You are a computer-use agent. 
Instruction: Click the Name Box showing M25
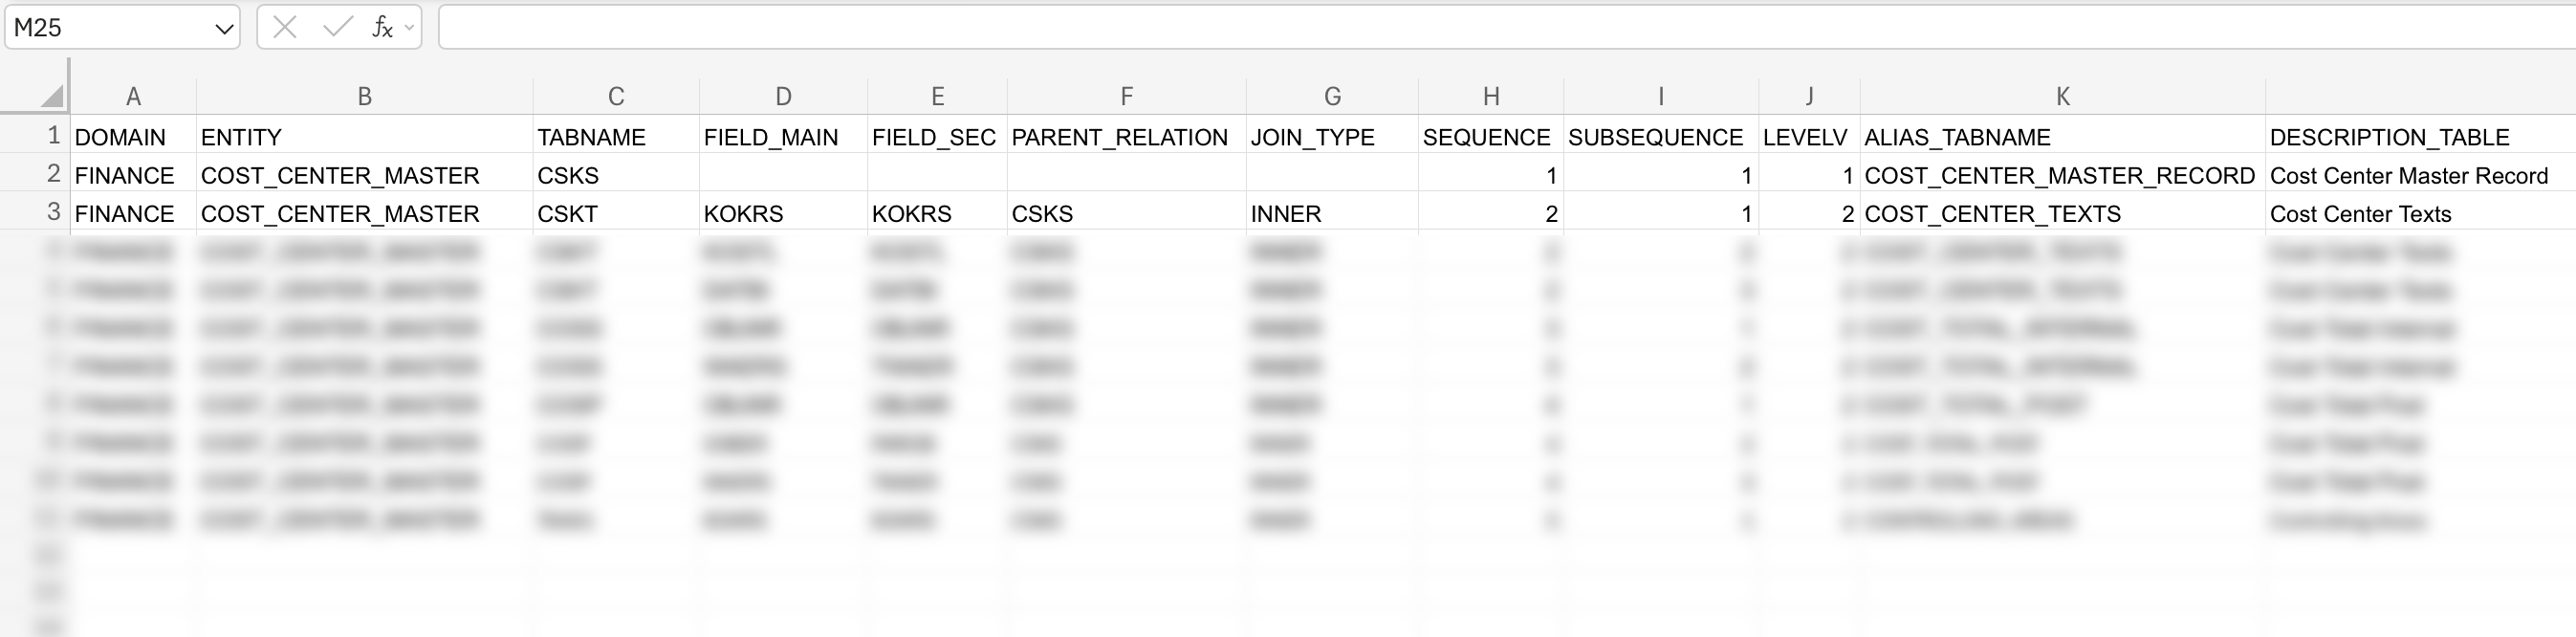click(x=110, y=28)
